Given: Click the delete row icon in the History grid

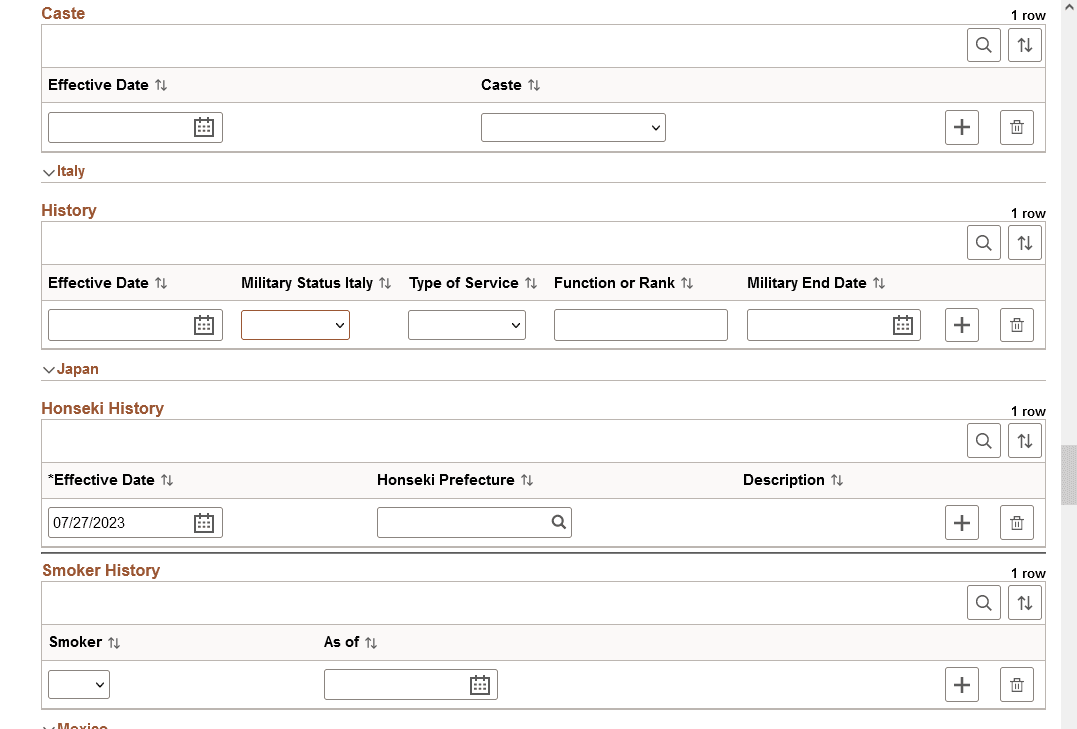Looking at the screenshot, I should click(x=1016, y=324).
